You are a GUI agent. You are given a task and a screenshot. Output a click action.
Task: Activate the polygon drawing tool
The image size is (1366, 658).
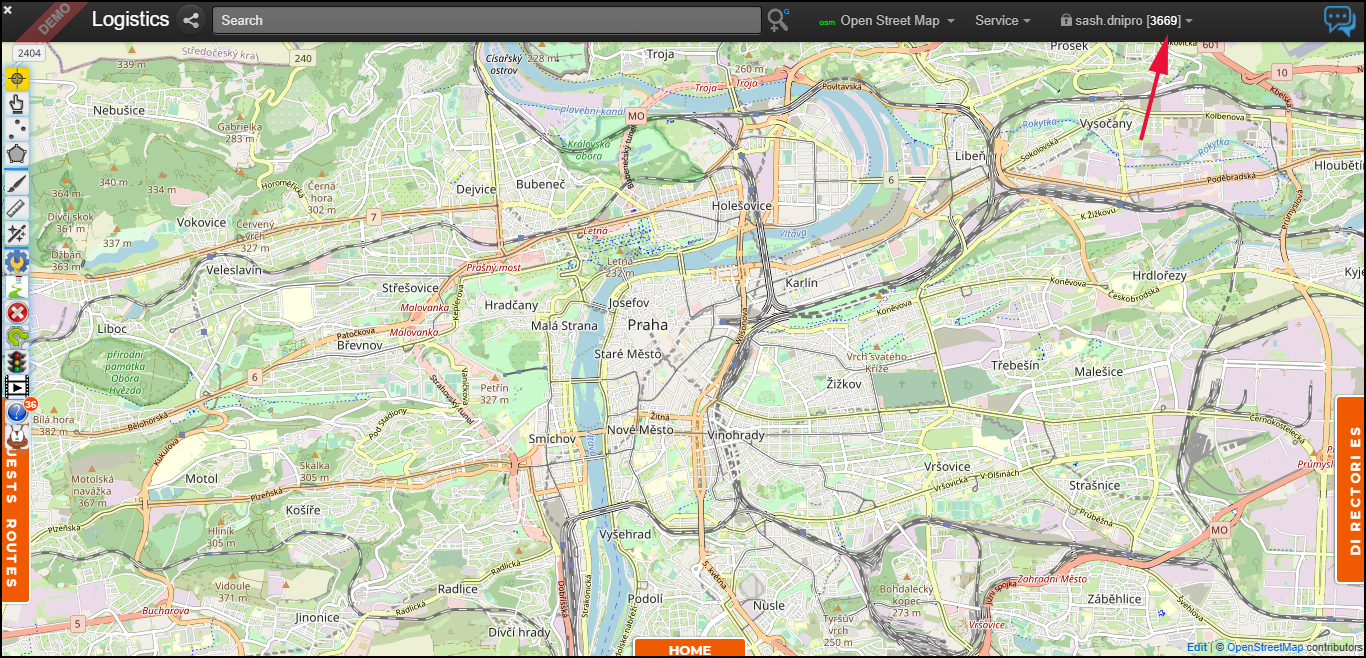(x=16, y=155)
